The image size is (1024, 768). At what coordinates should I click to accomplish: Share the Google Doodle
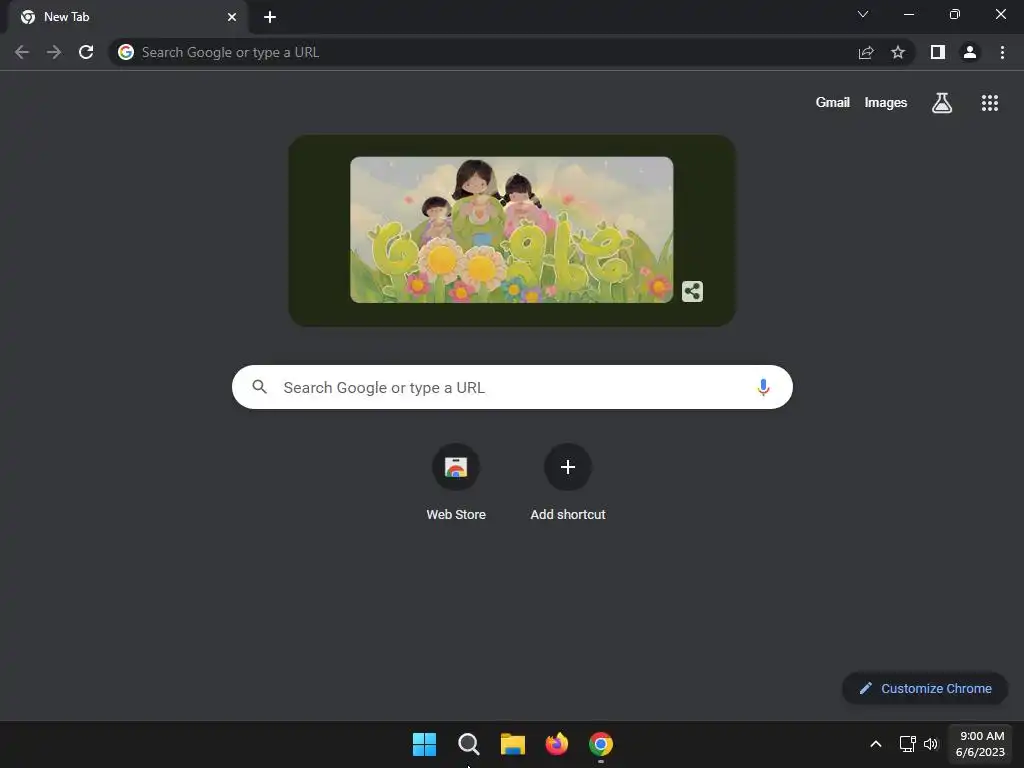[692, 291]
